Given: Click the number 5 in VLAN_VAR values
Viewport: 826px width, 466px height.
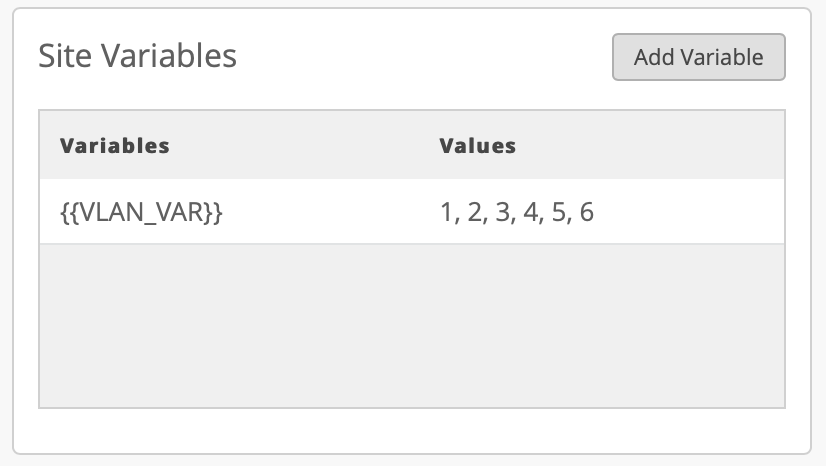Looking at the screenshot, I should 559,212.
